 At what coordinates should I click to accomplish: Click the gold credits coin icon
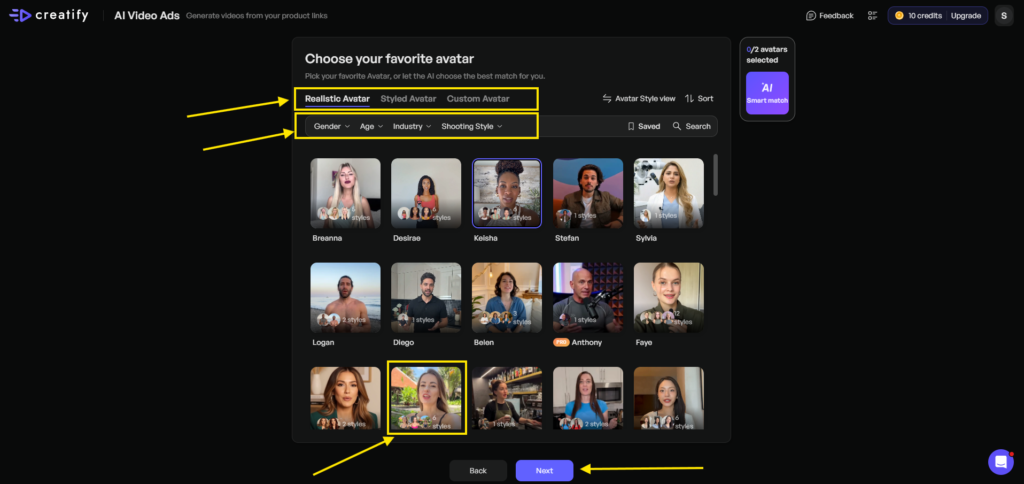coord(899,16)
